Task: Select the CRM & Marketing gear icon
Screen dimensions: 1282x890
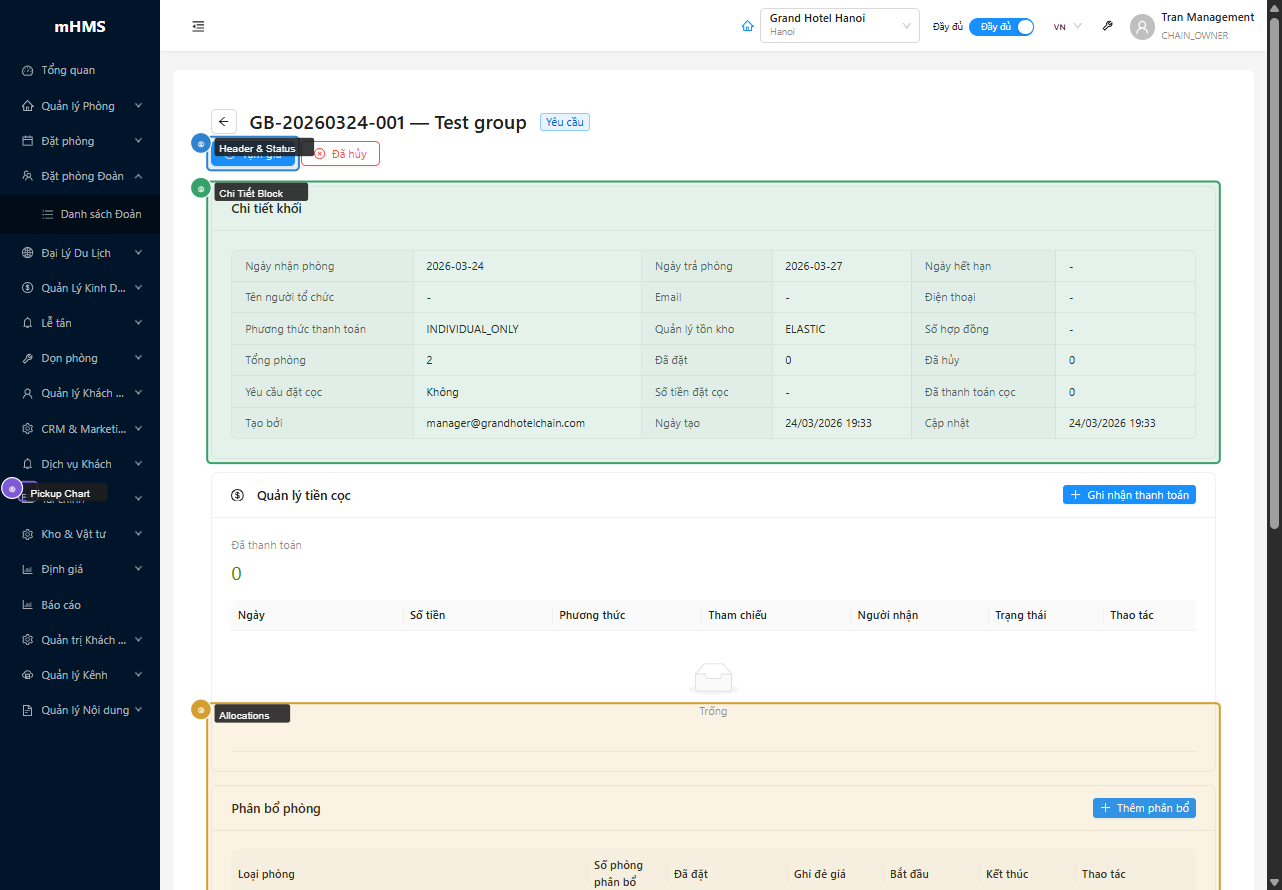Action: [25, 428]
